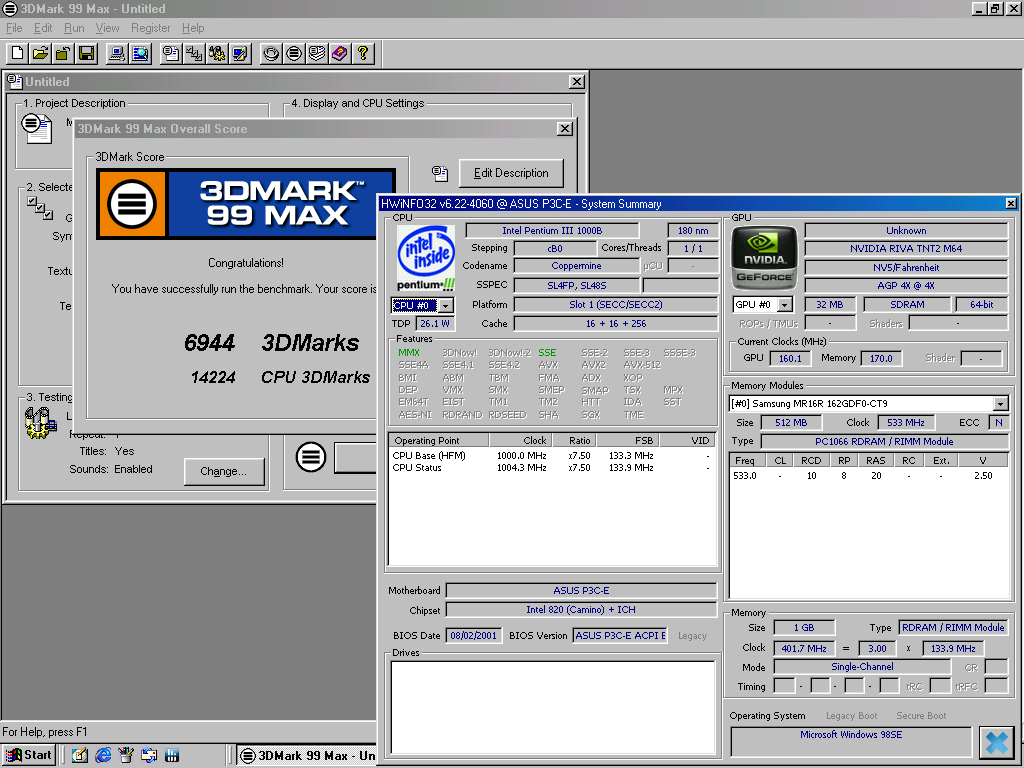Click the Selected tests checkmarks icon
This screenshot has height=768, width=1024.
tap(40, 207)
